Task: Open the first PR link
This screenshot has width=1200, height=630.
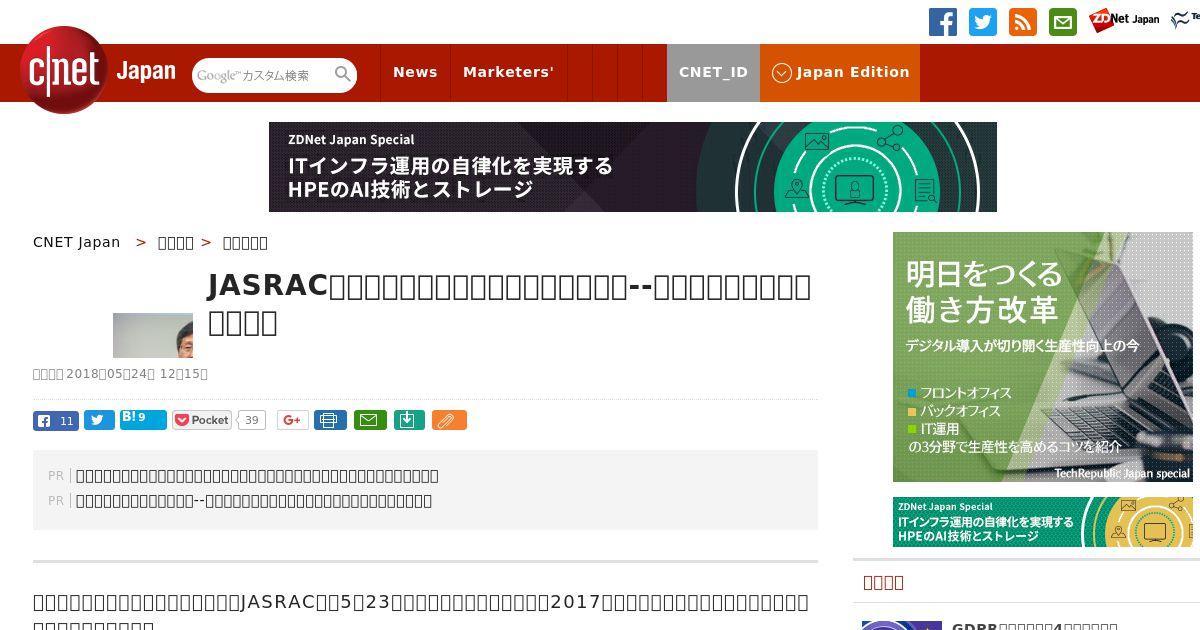Action: (257, 476)
